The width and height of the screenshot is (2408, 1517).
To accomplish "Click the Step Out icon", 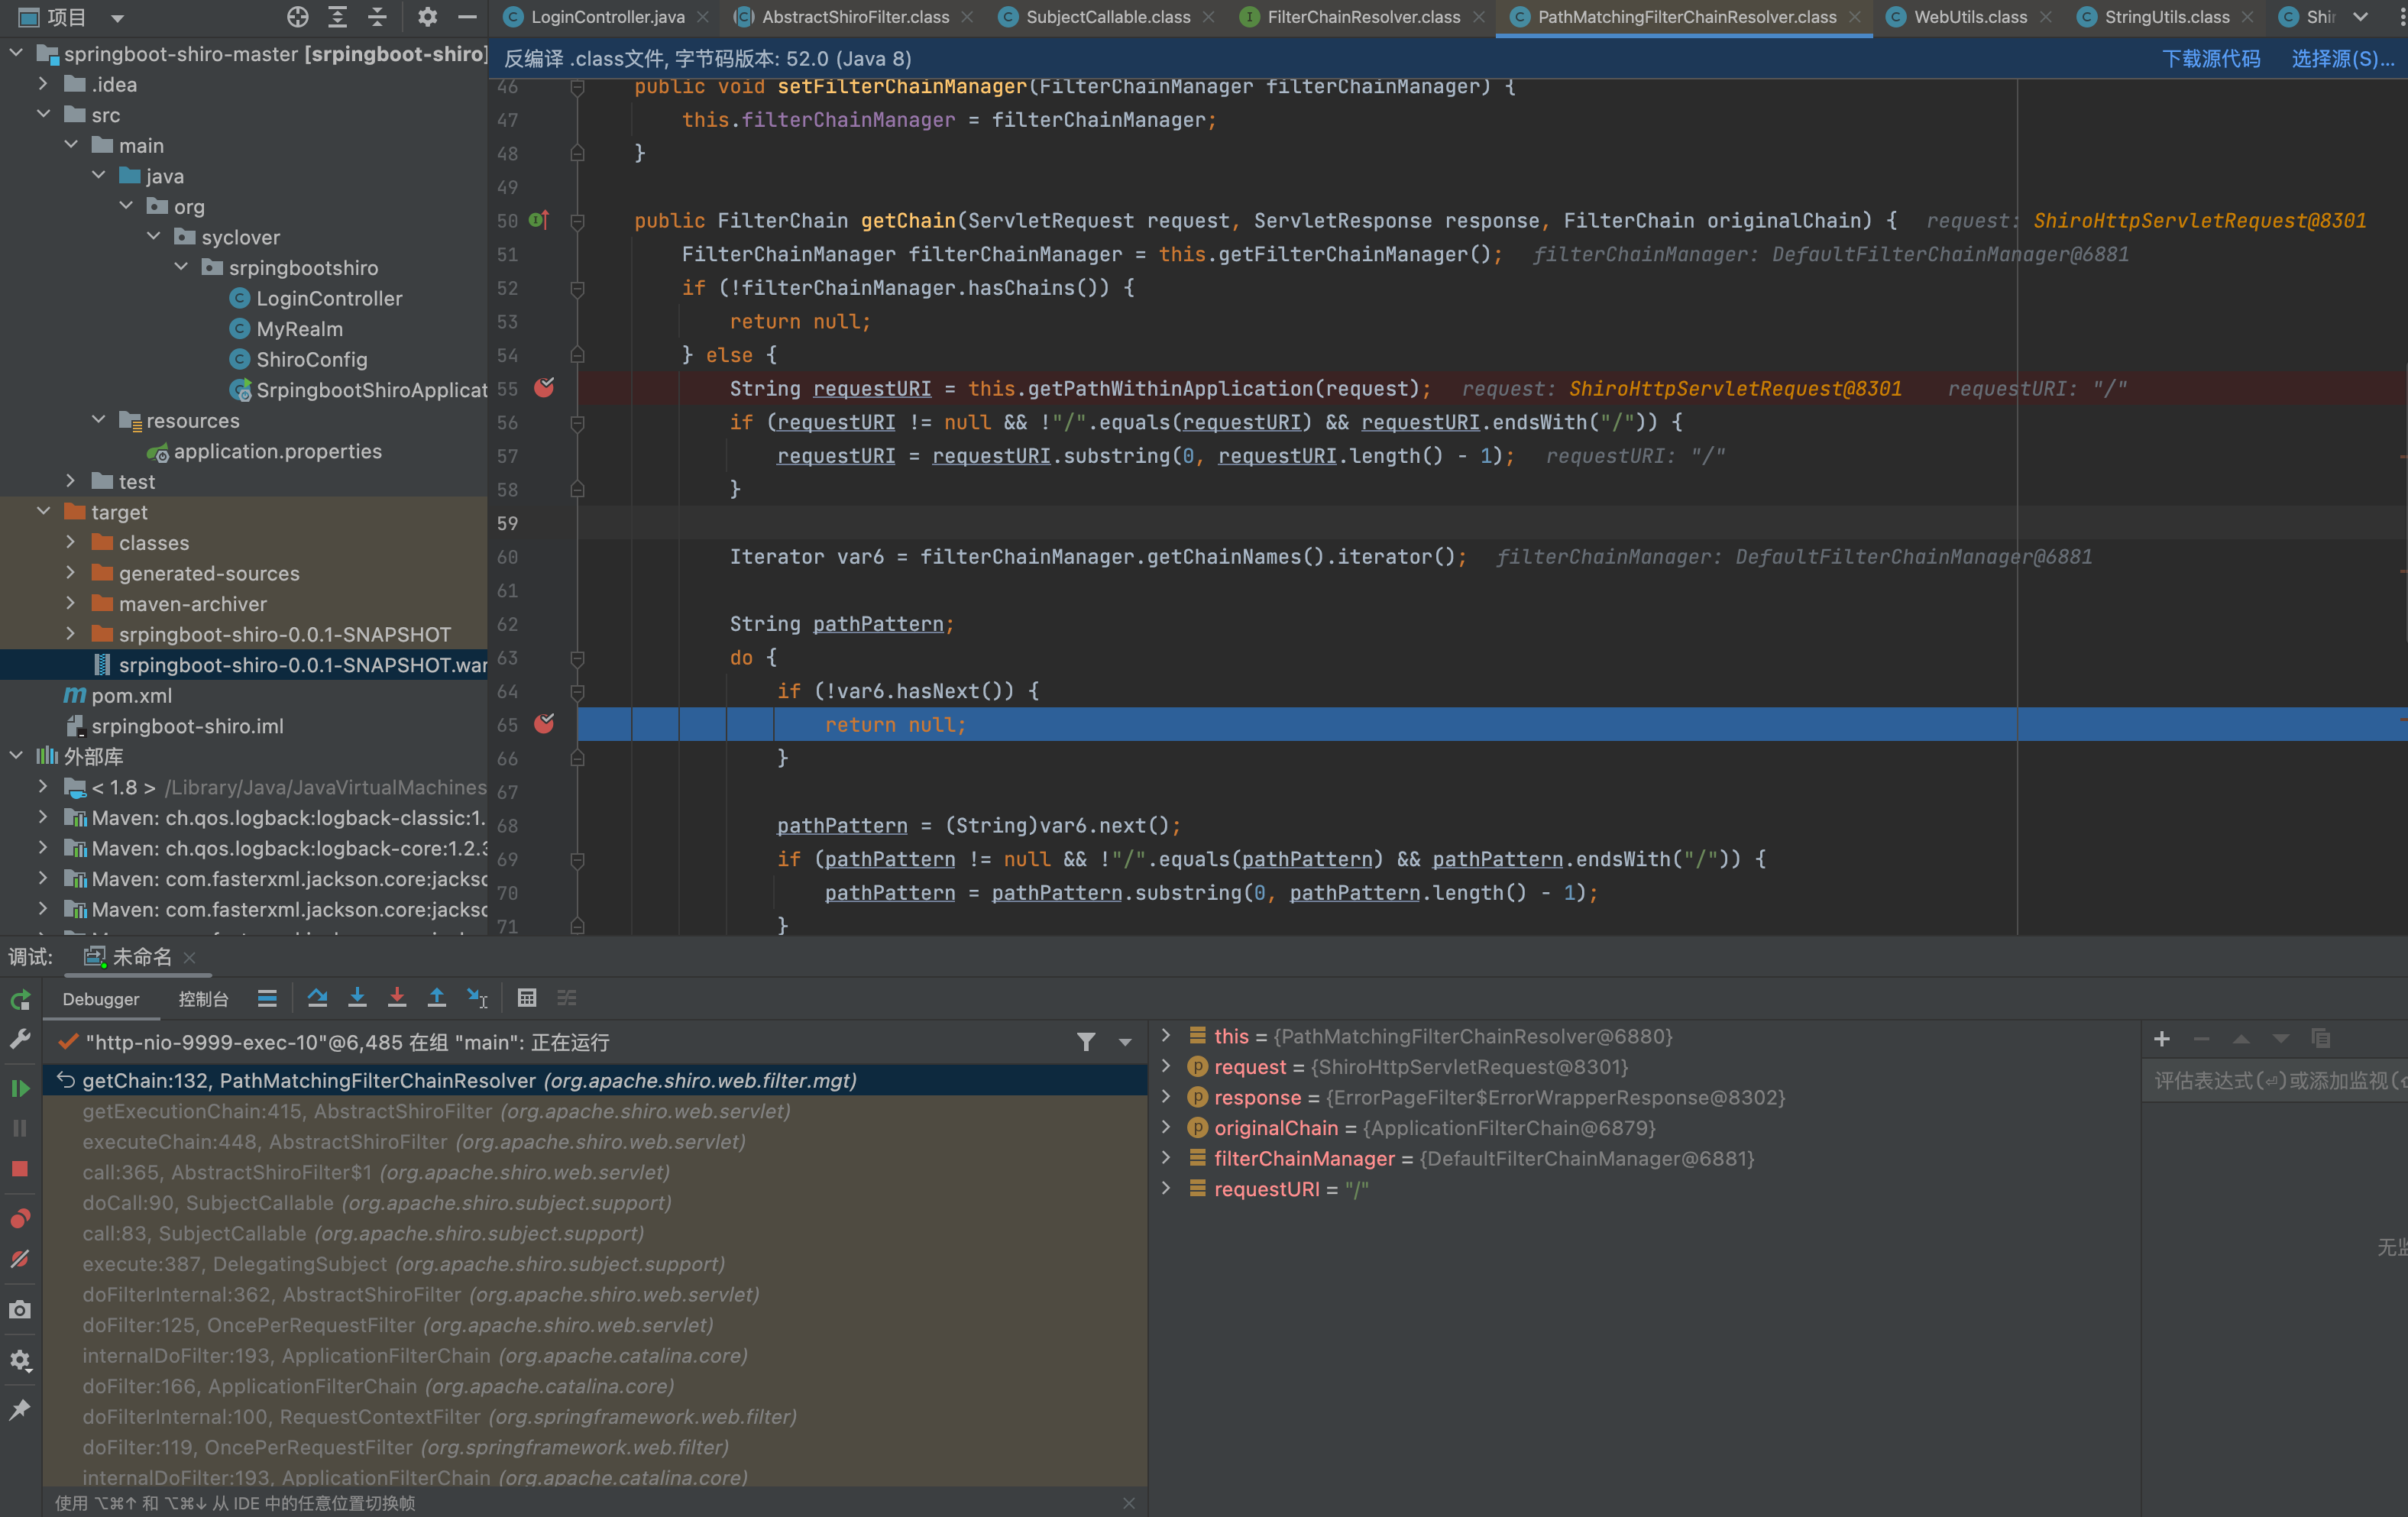I will click(x=437, y=998).
